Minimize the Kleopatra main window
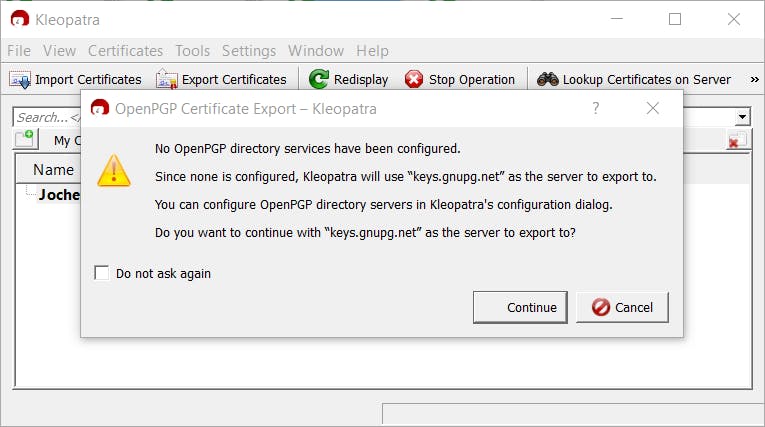Viewport: 765px width, 427px height. (617, 19)
